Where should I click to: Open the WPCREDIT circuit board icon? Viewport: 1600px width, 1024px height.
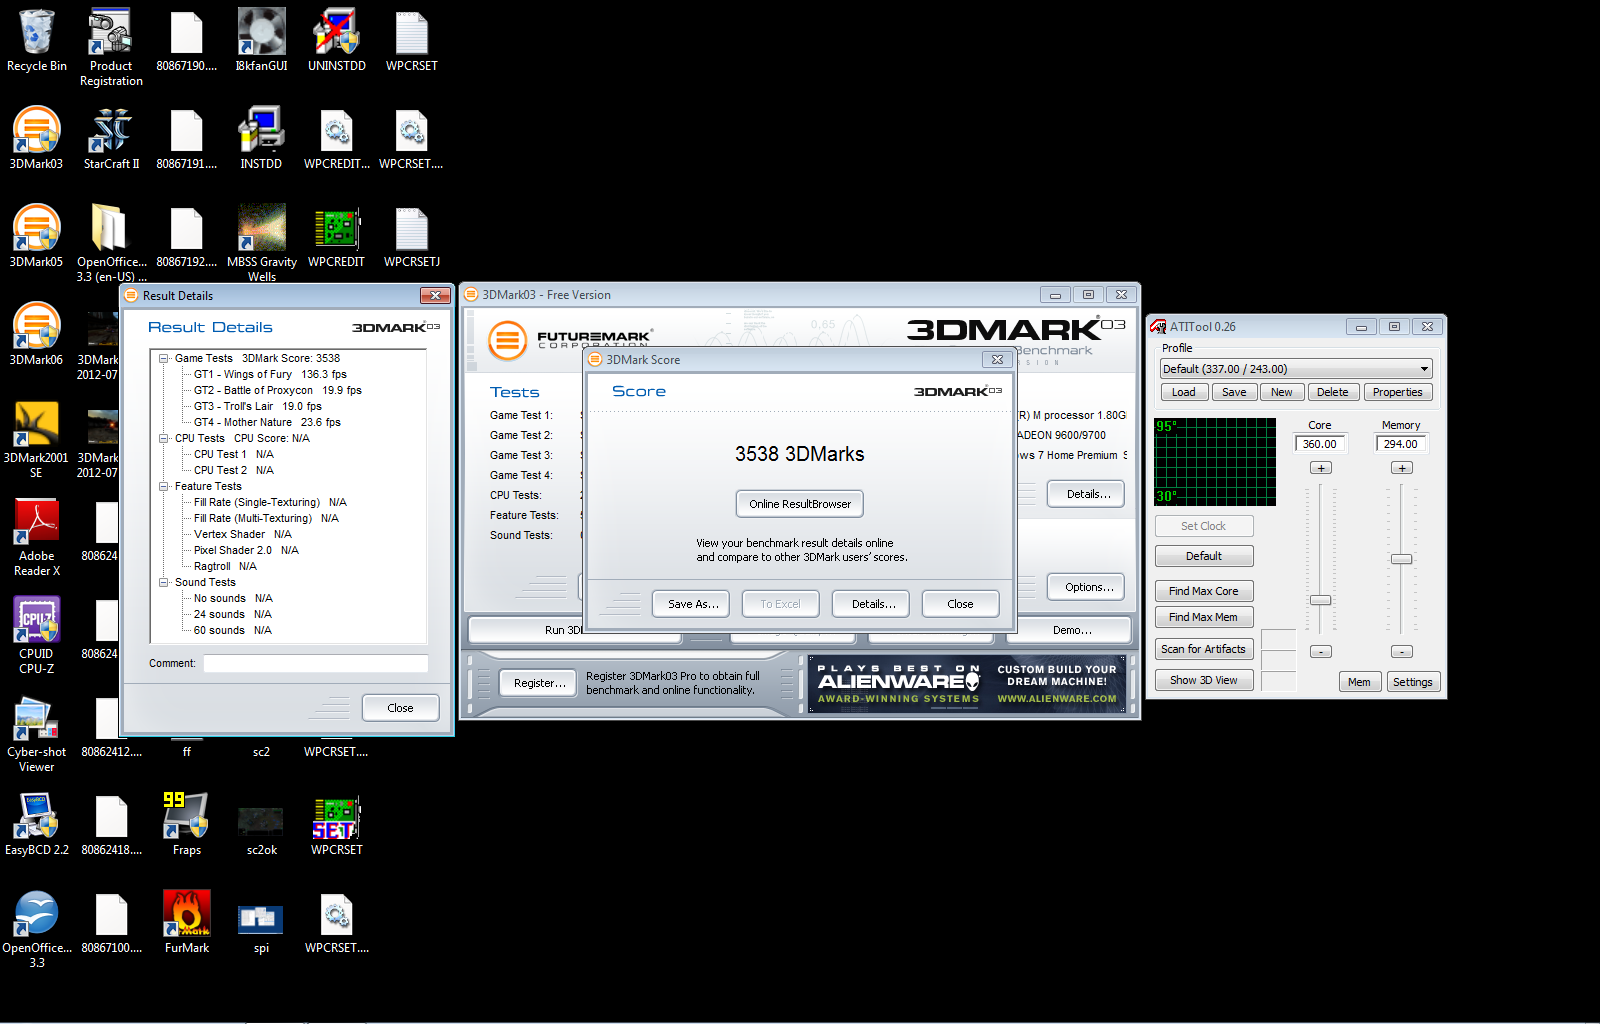(336, 237)
